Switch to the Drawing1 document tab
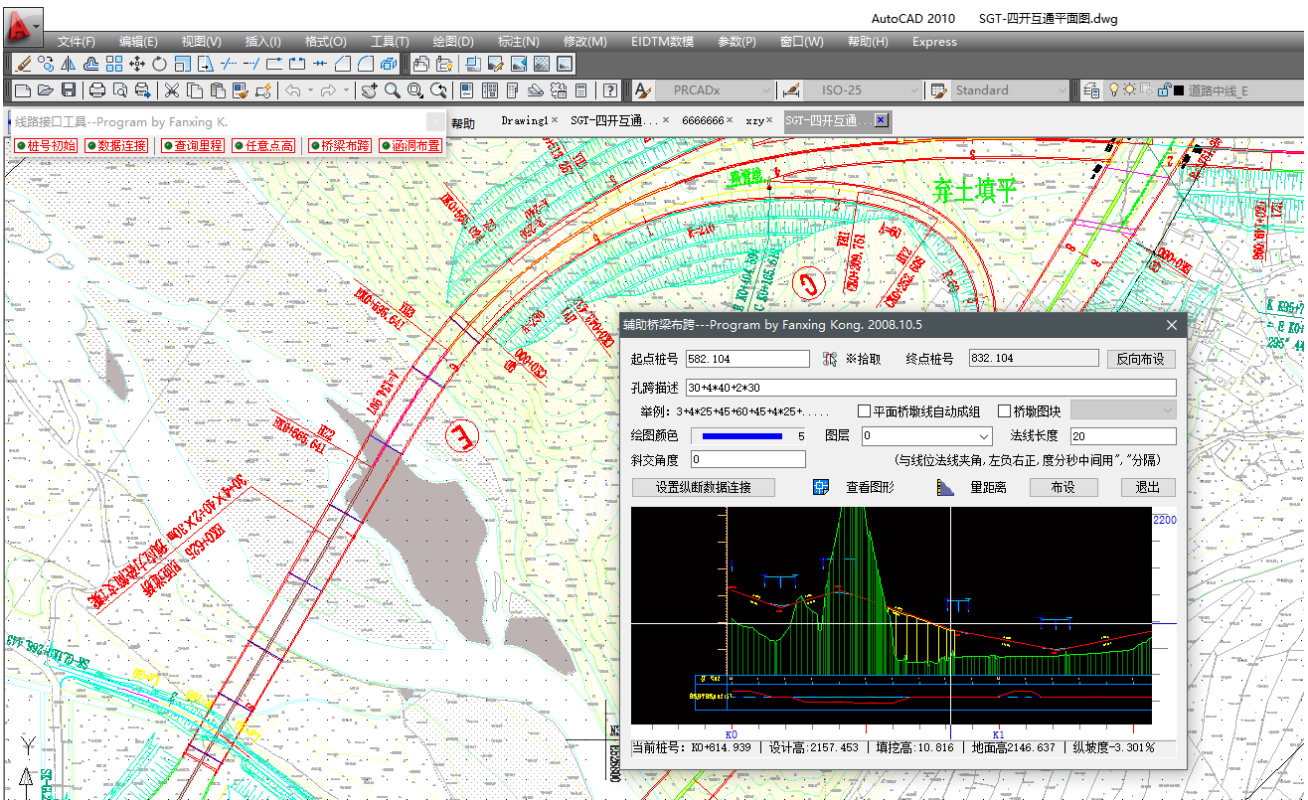This screenshot has width=1308, height=800. (524, 120)
